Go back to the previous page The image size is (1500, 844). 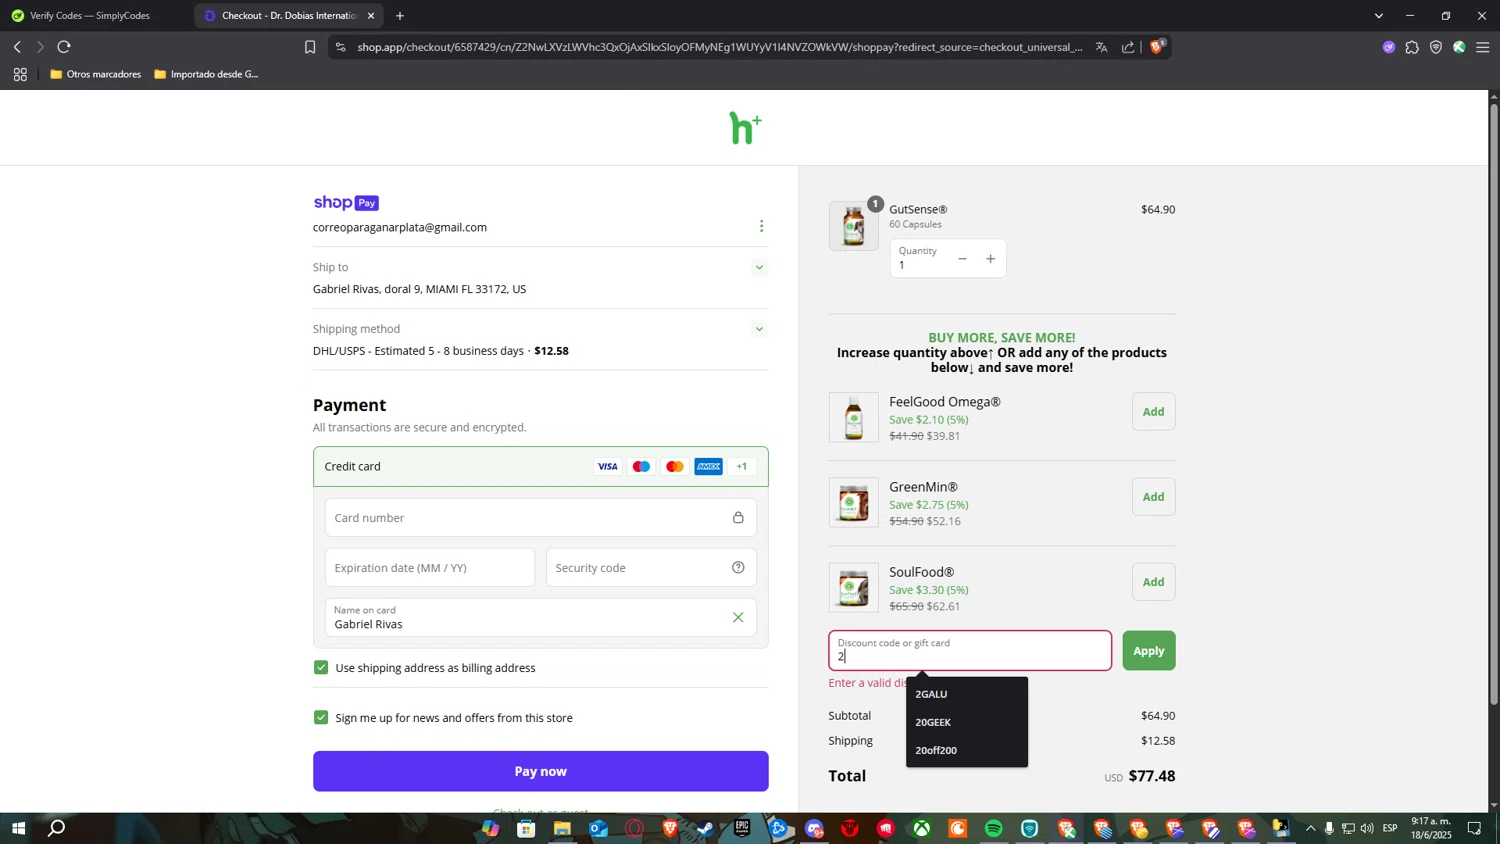[x=17, y=47]
